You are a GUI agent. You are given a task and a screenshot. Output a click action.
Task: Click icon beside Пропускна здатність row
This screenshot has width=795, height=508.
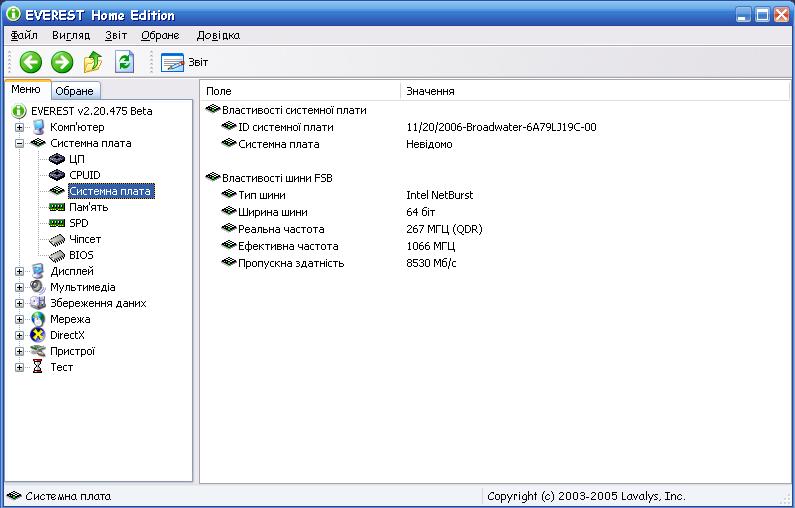[229, 262]
